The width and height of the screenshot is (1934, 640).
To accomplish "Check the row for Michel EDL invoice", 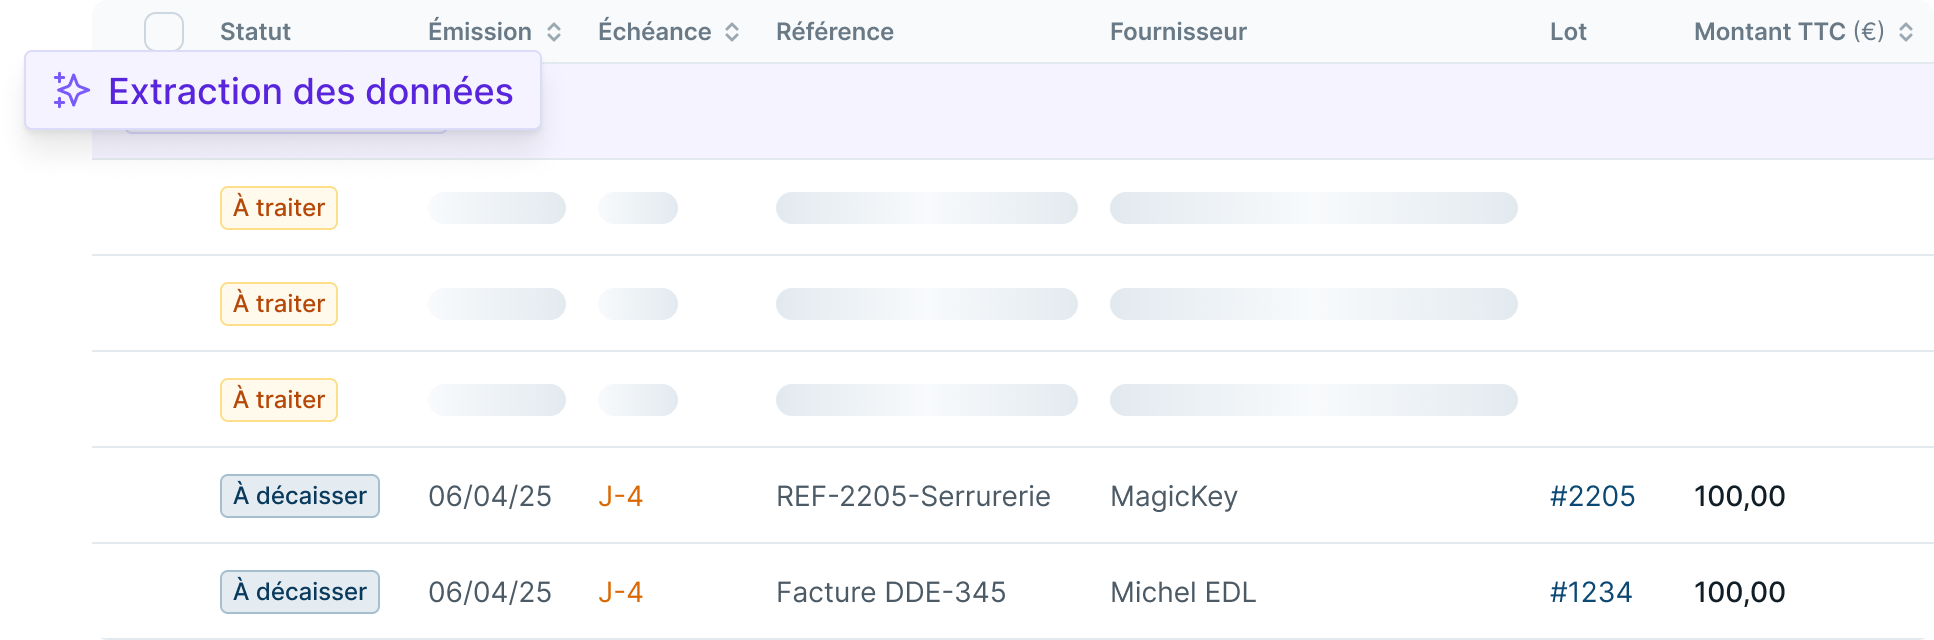I will (163, 591).
